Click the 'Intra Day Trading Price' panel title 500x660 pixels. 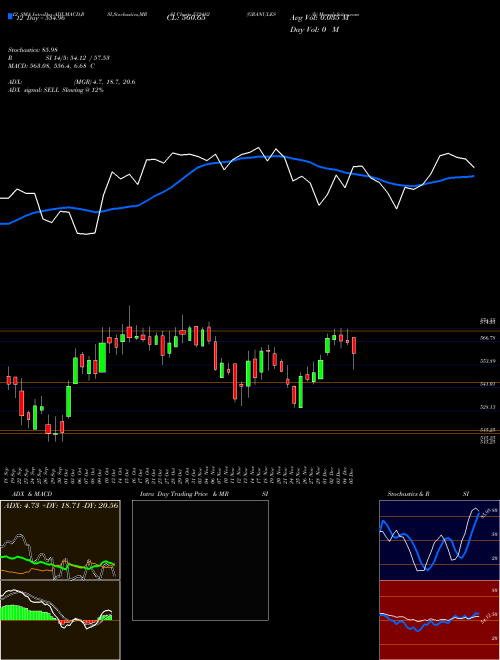[174, 494]
